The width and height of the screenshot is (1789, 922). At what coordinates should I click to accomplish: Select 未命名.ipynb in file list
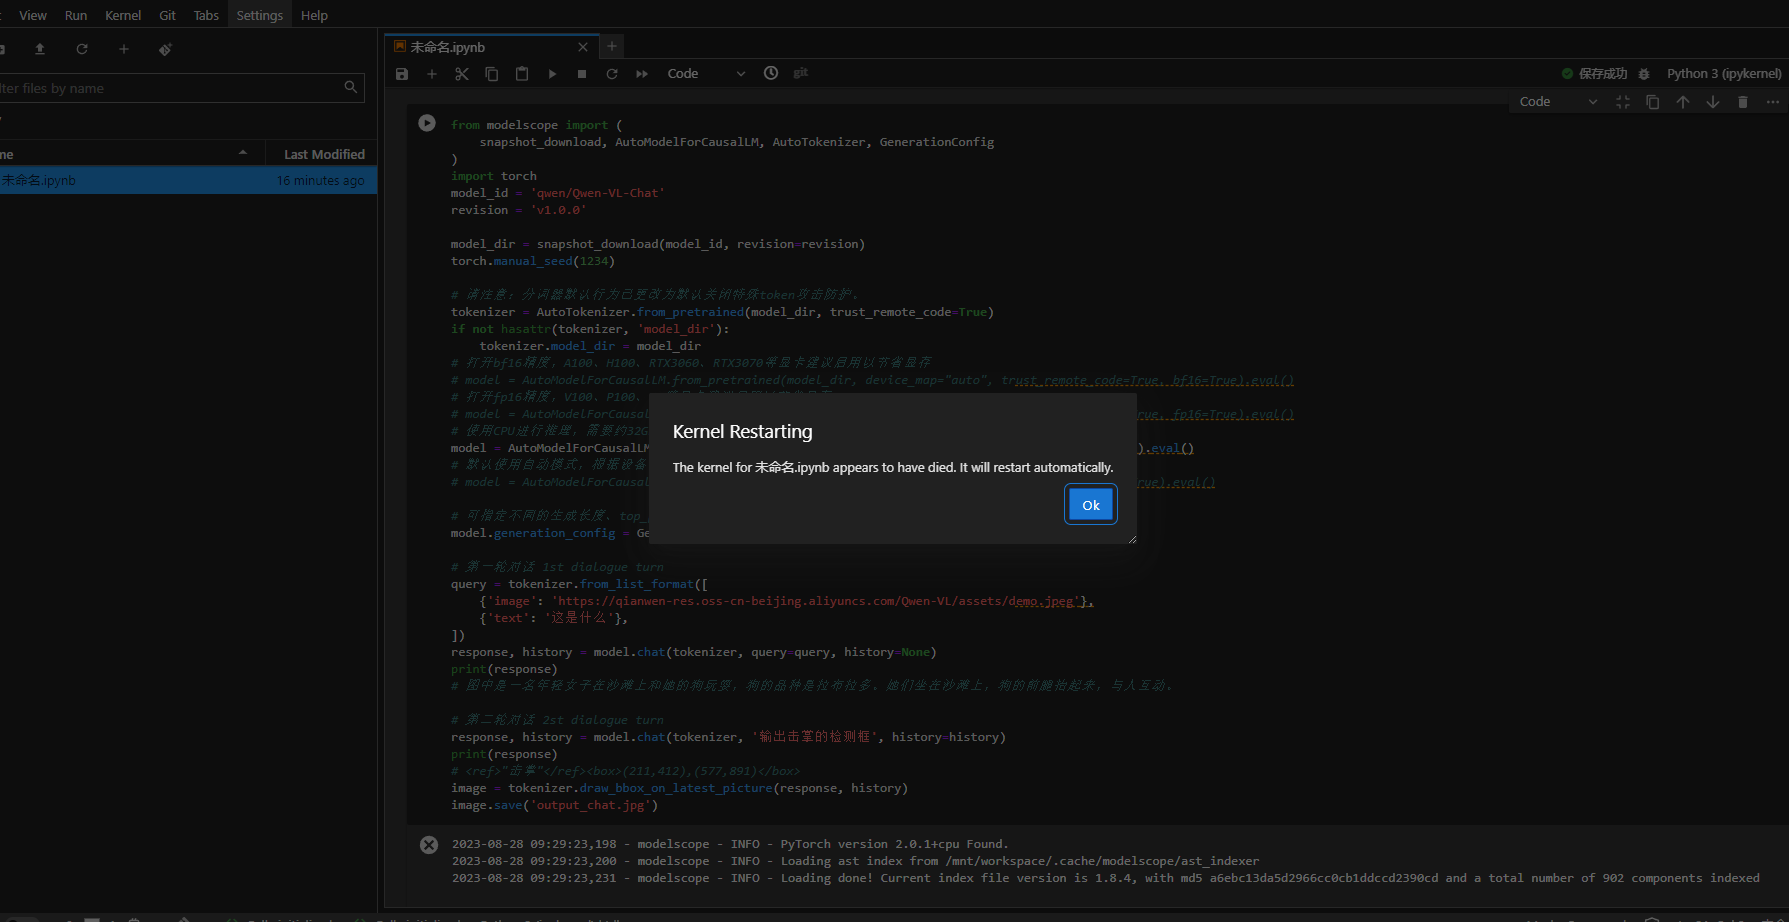(188, 180)
